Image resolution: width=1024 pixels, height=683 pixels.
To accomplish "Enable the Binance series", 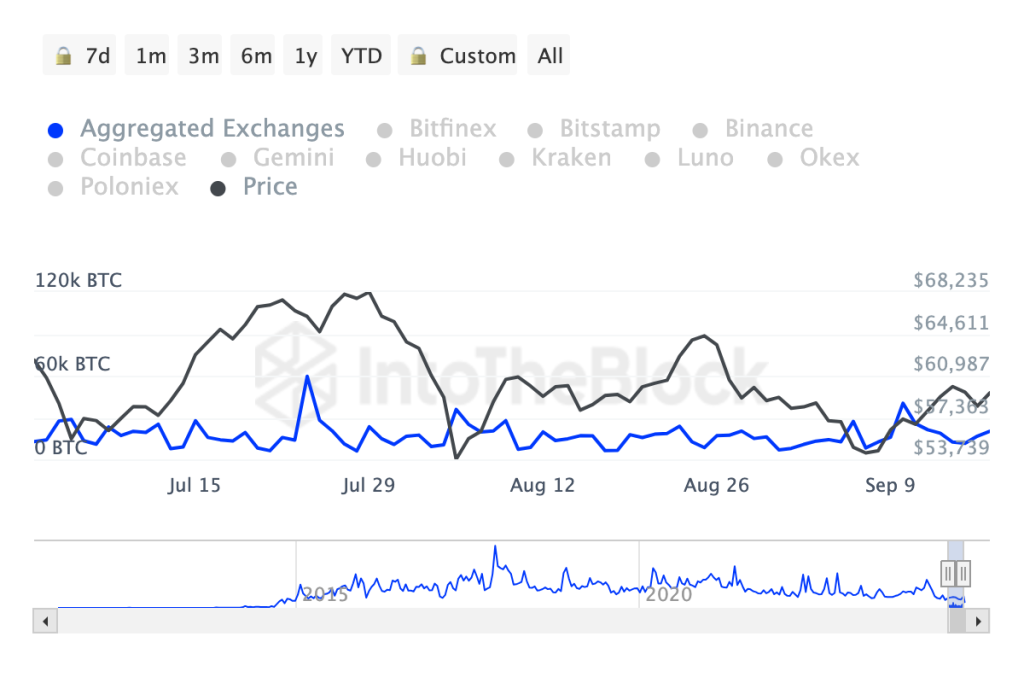I will [768, 129].
